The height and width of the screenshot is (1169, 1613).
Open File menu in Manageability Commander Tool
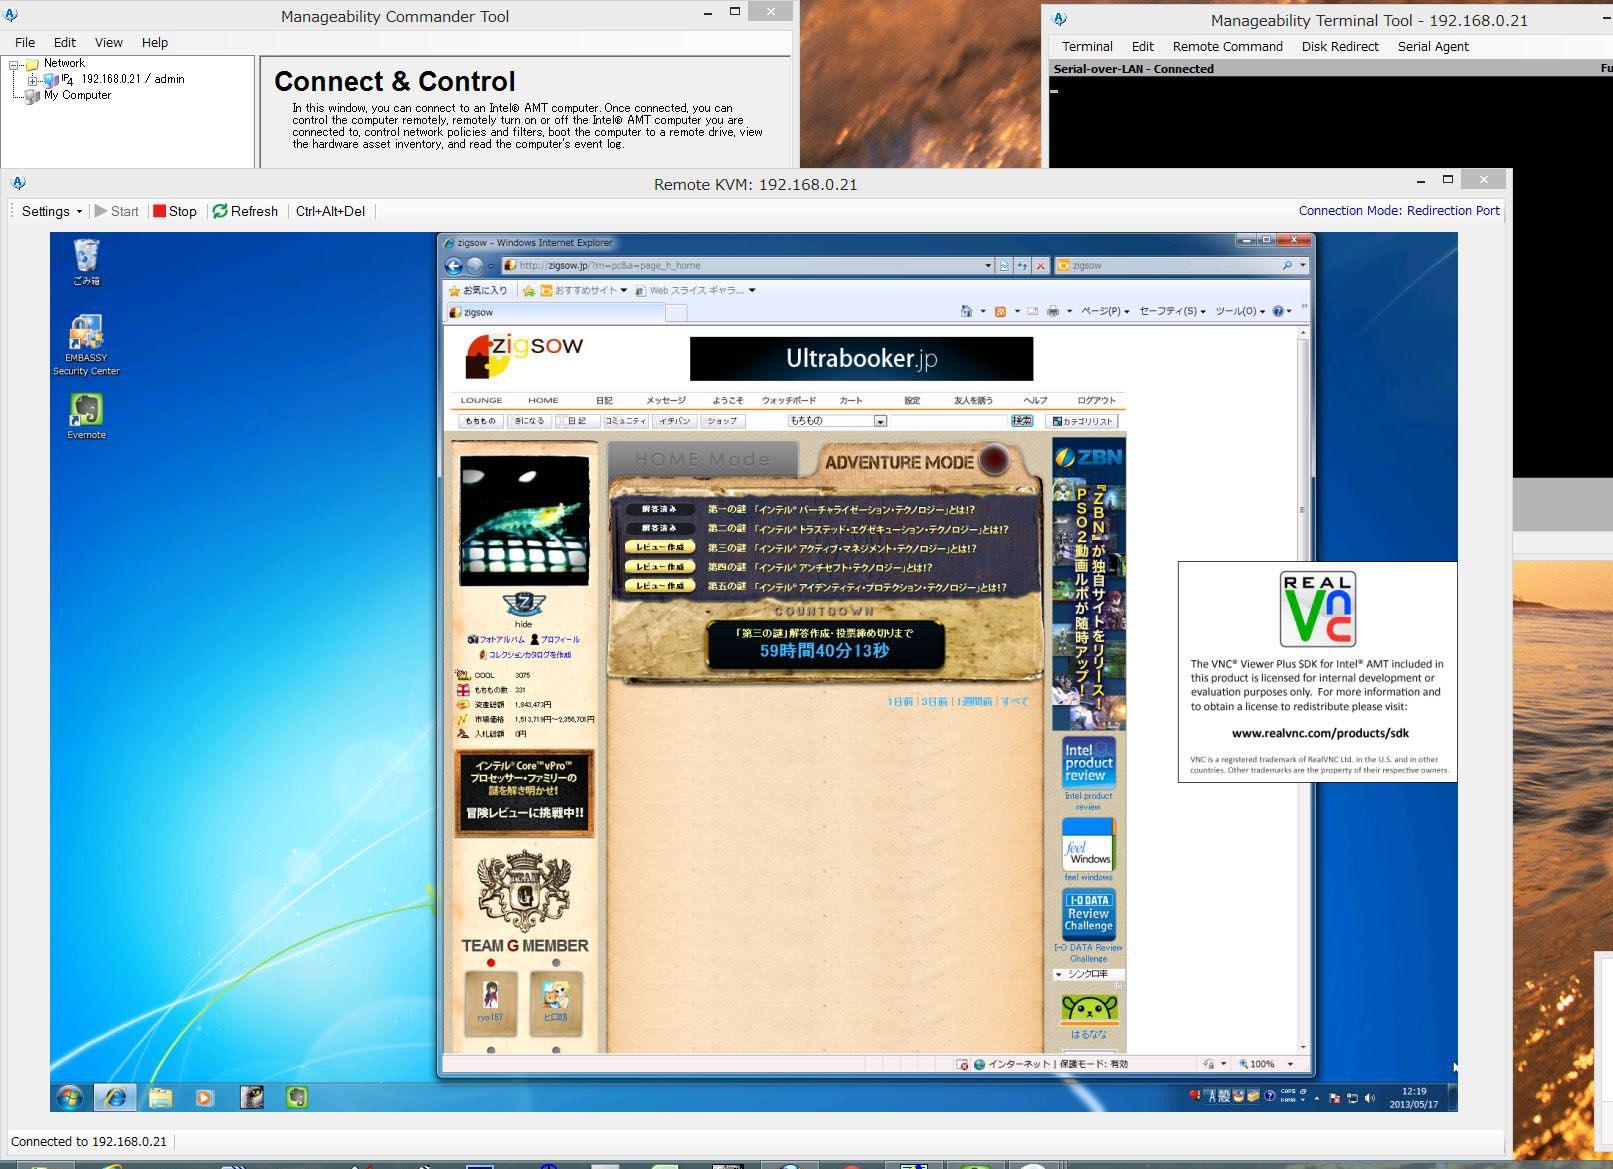[25, 42]
